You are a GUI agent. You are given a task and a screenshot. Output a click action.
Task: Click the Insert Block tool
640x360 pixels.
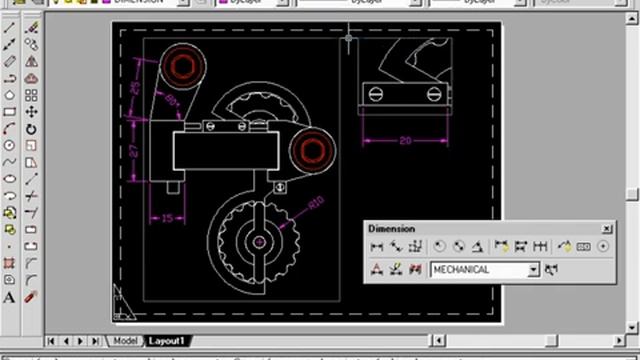[x=9, y=213]
